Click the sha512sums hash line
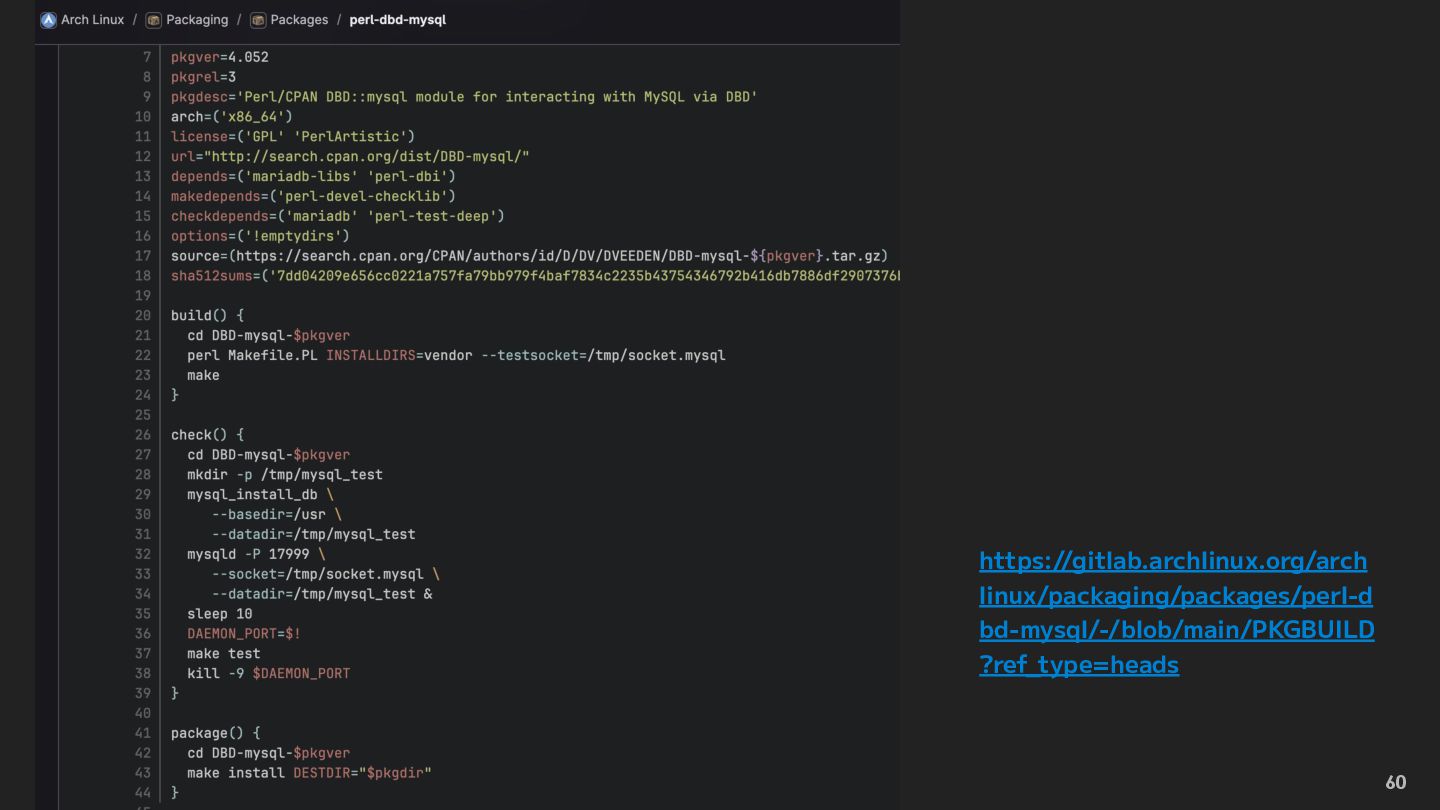 tap(535, 275)
